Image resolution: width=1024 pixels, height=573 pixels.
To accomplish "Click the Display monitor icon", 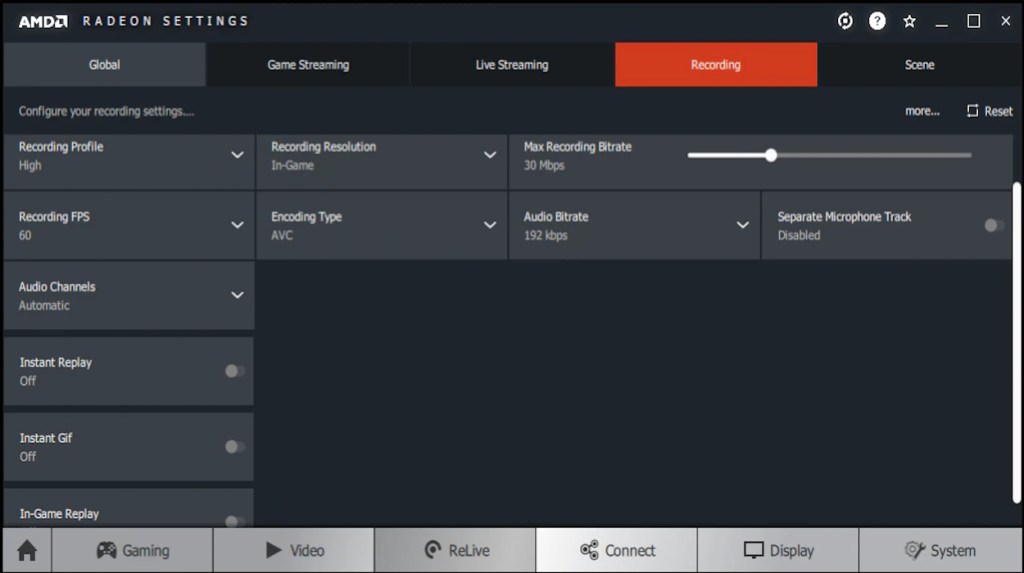I will (x=753, y=550).
